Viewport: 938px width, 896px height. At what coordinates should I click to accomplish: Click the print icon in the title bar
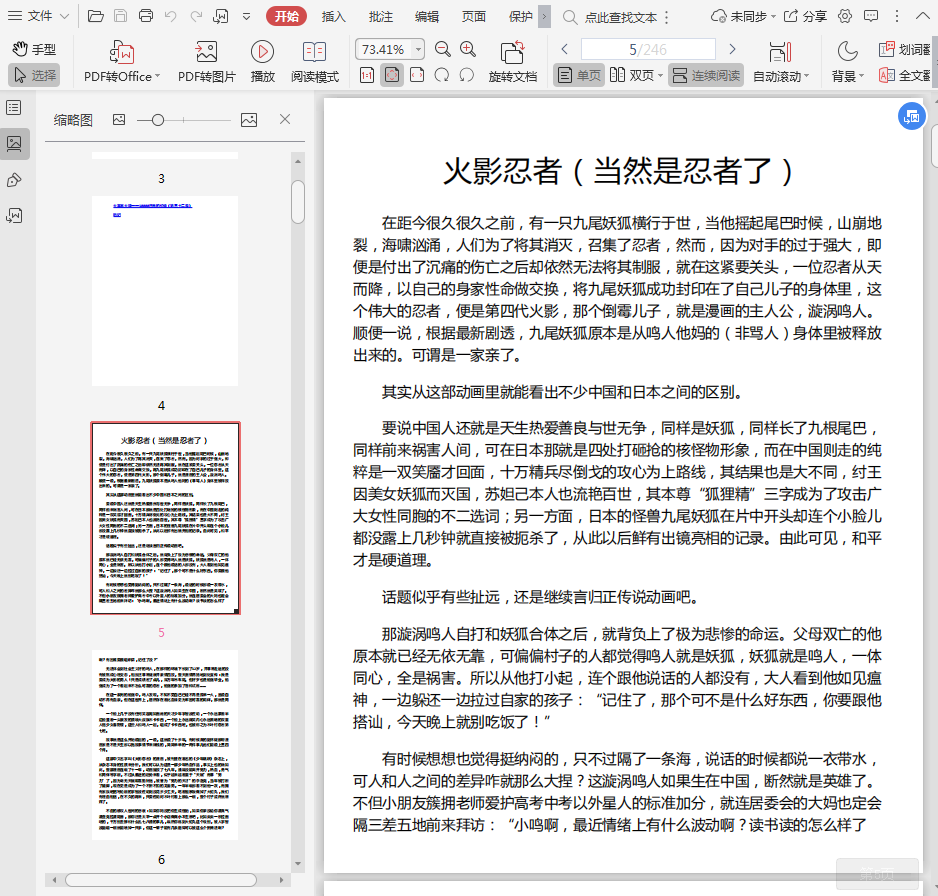(x=146, y=16)
